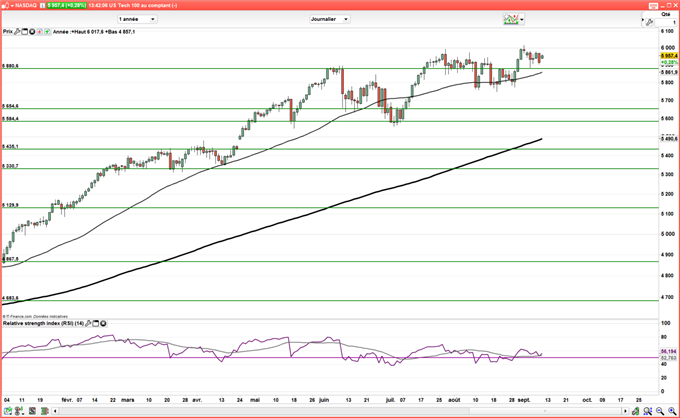Click the third bottom-left toolbar icon
The width and height of the screenshot is (680, 418).
point(32,411)
